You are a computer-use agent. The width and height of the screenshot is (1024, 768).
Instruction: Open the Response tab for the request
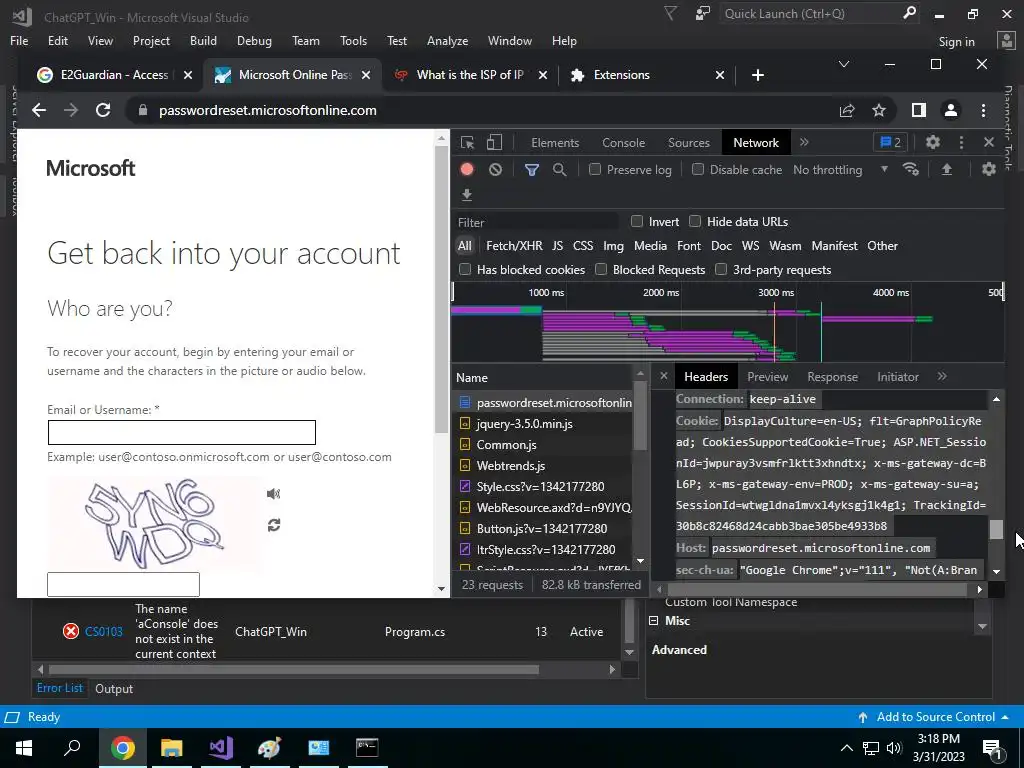tap(832, 377)
